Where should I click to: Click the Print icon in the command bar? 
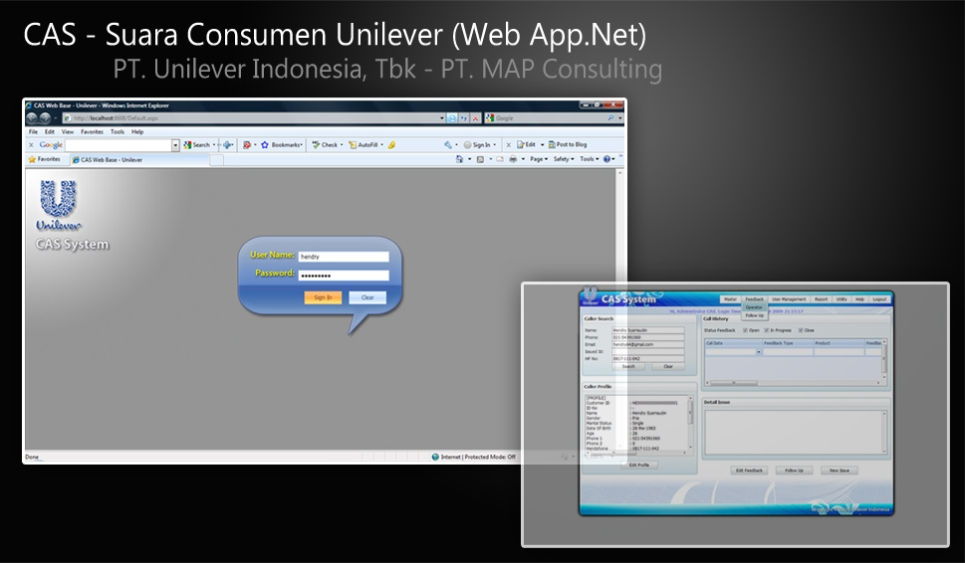point(513,159)
